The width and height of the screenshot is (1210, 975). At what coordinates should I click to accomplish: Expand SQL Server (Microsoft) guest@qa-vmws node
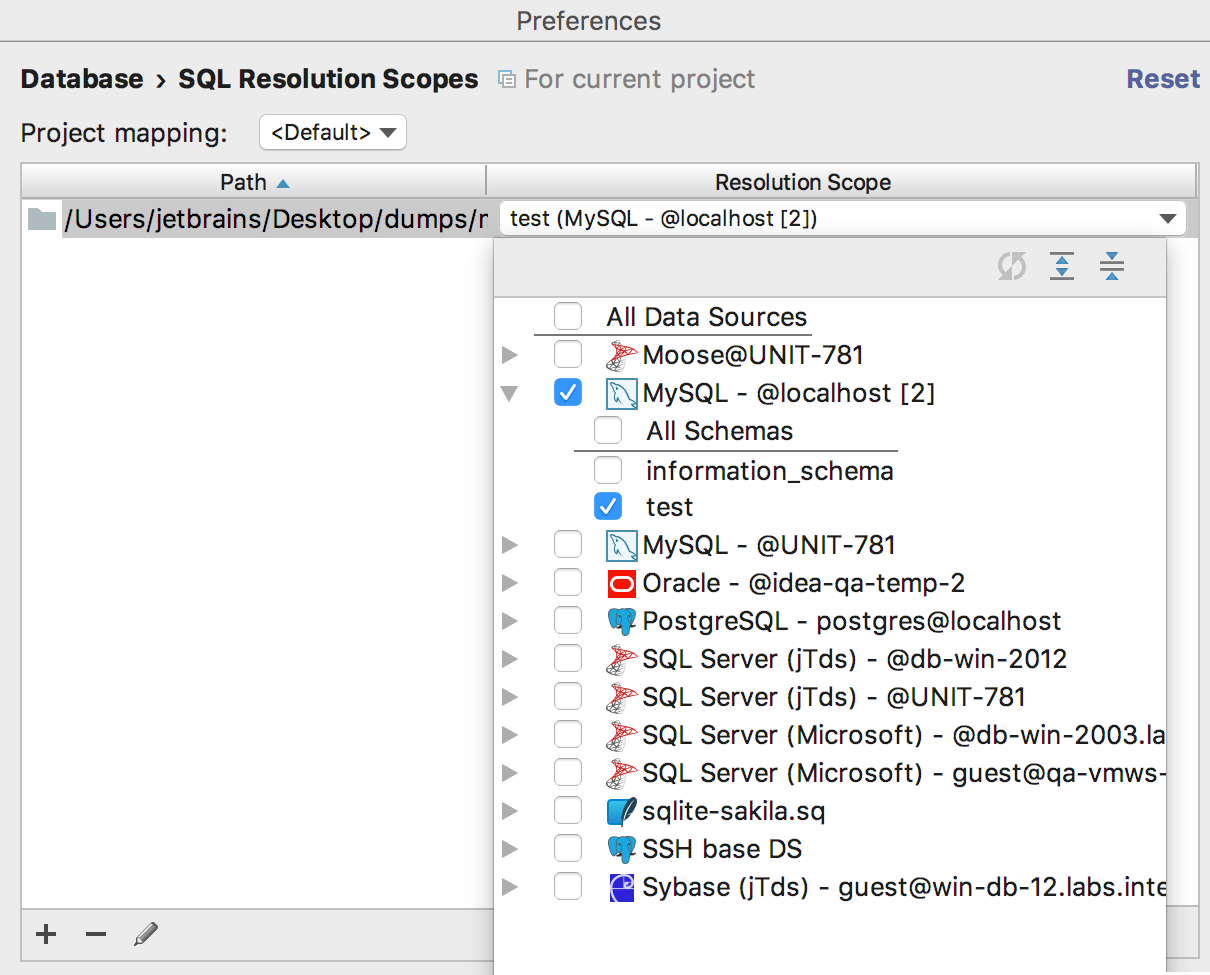510,773
